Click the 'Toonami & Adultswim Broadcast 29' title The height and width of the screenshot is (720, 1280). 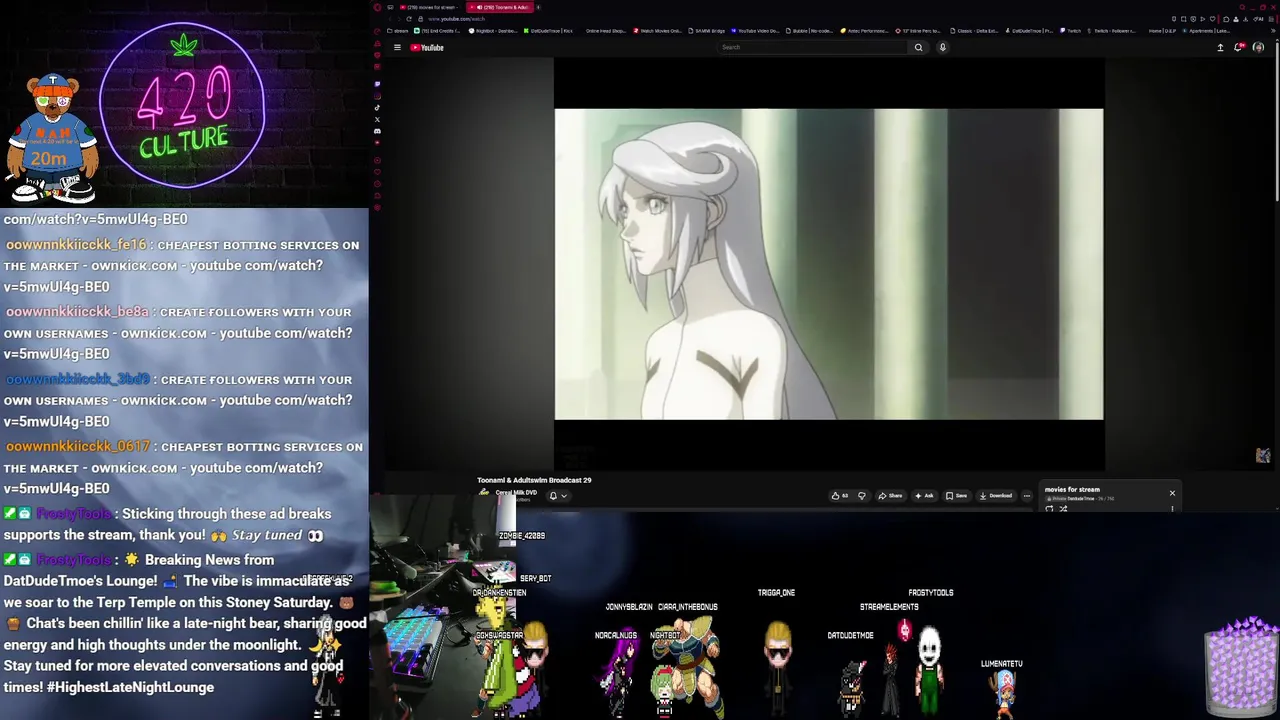tap(534, 480)
